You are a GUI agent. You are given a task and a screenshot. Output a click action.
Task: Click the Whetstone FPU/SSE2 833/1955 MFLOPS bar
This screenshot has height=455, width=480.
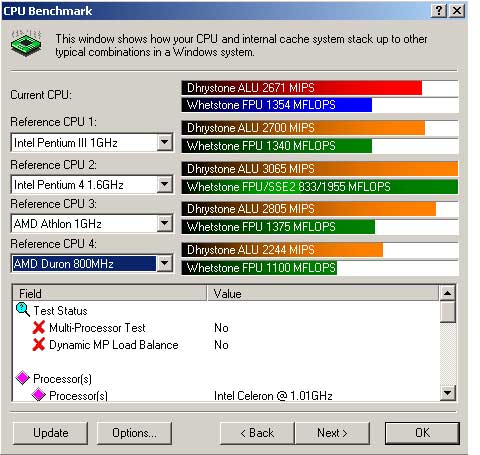click(x=320, y=186)
